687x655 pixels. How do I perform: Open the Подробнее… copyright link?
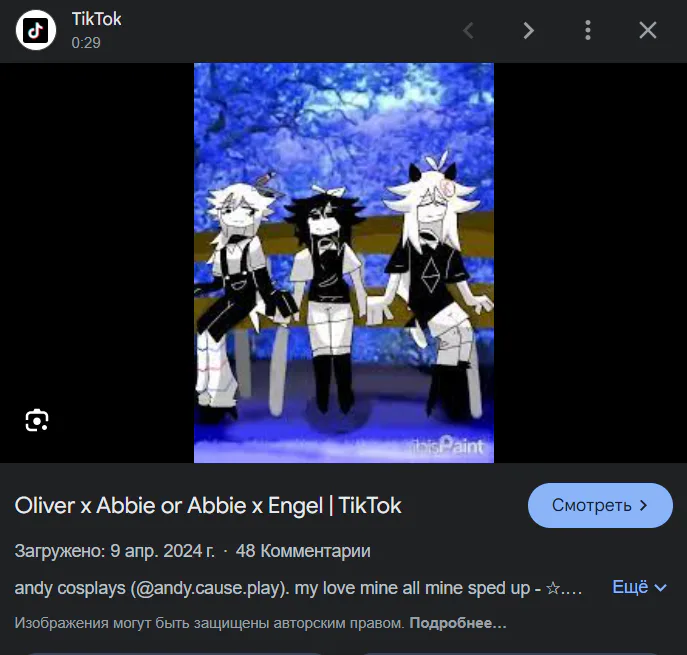click(458, 623)
